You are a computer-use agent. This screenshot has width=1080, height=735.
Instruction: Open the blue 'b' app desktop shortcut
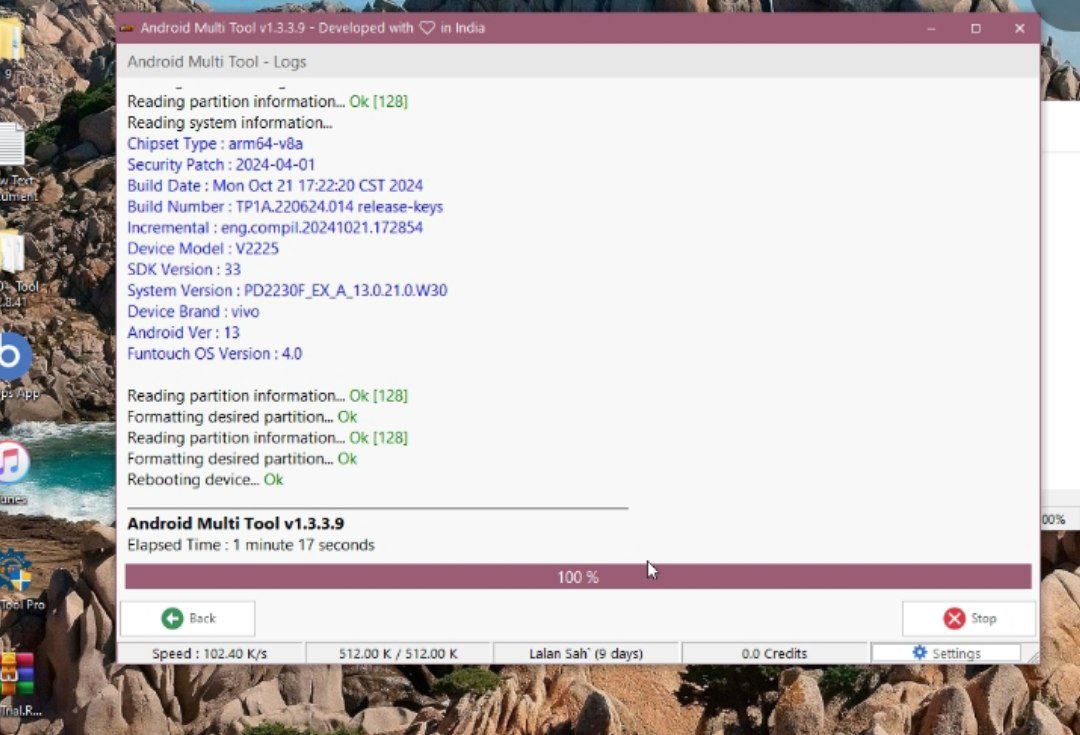click(x=12, y=356)
